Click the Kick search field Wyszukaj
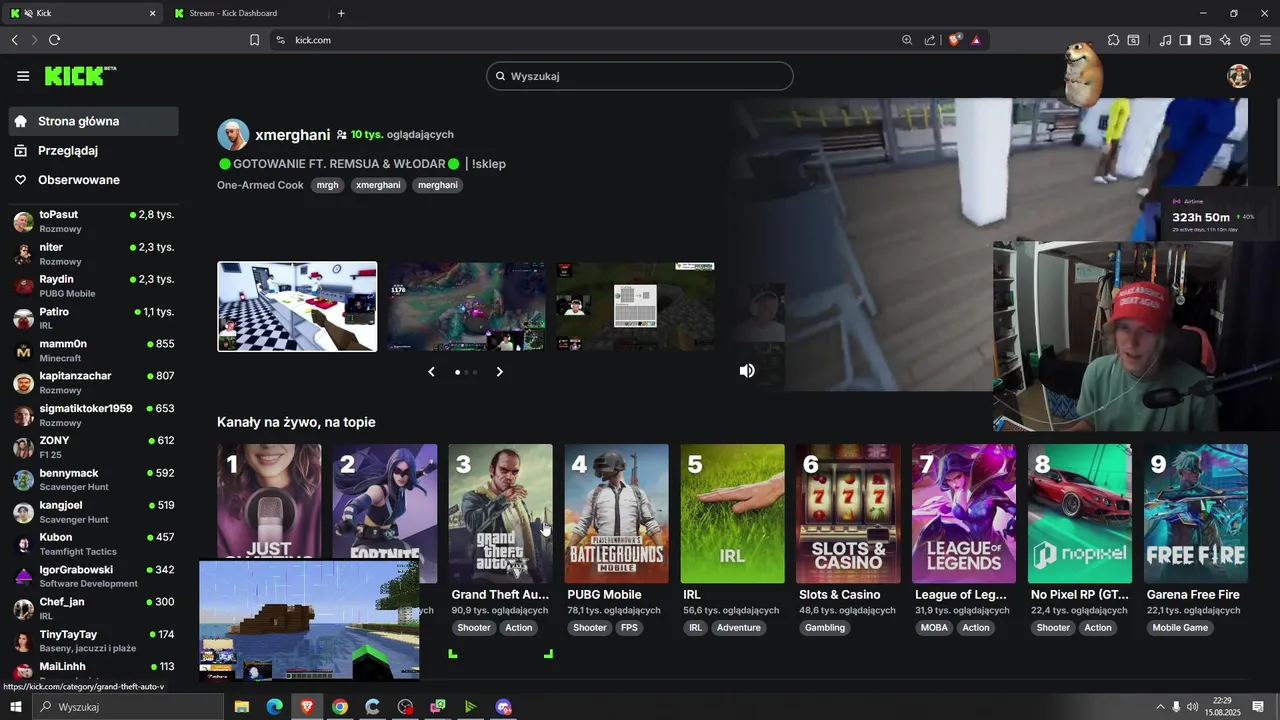The width and height of the screenshot is (1280, 720). coord(640,76)
